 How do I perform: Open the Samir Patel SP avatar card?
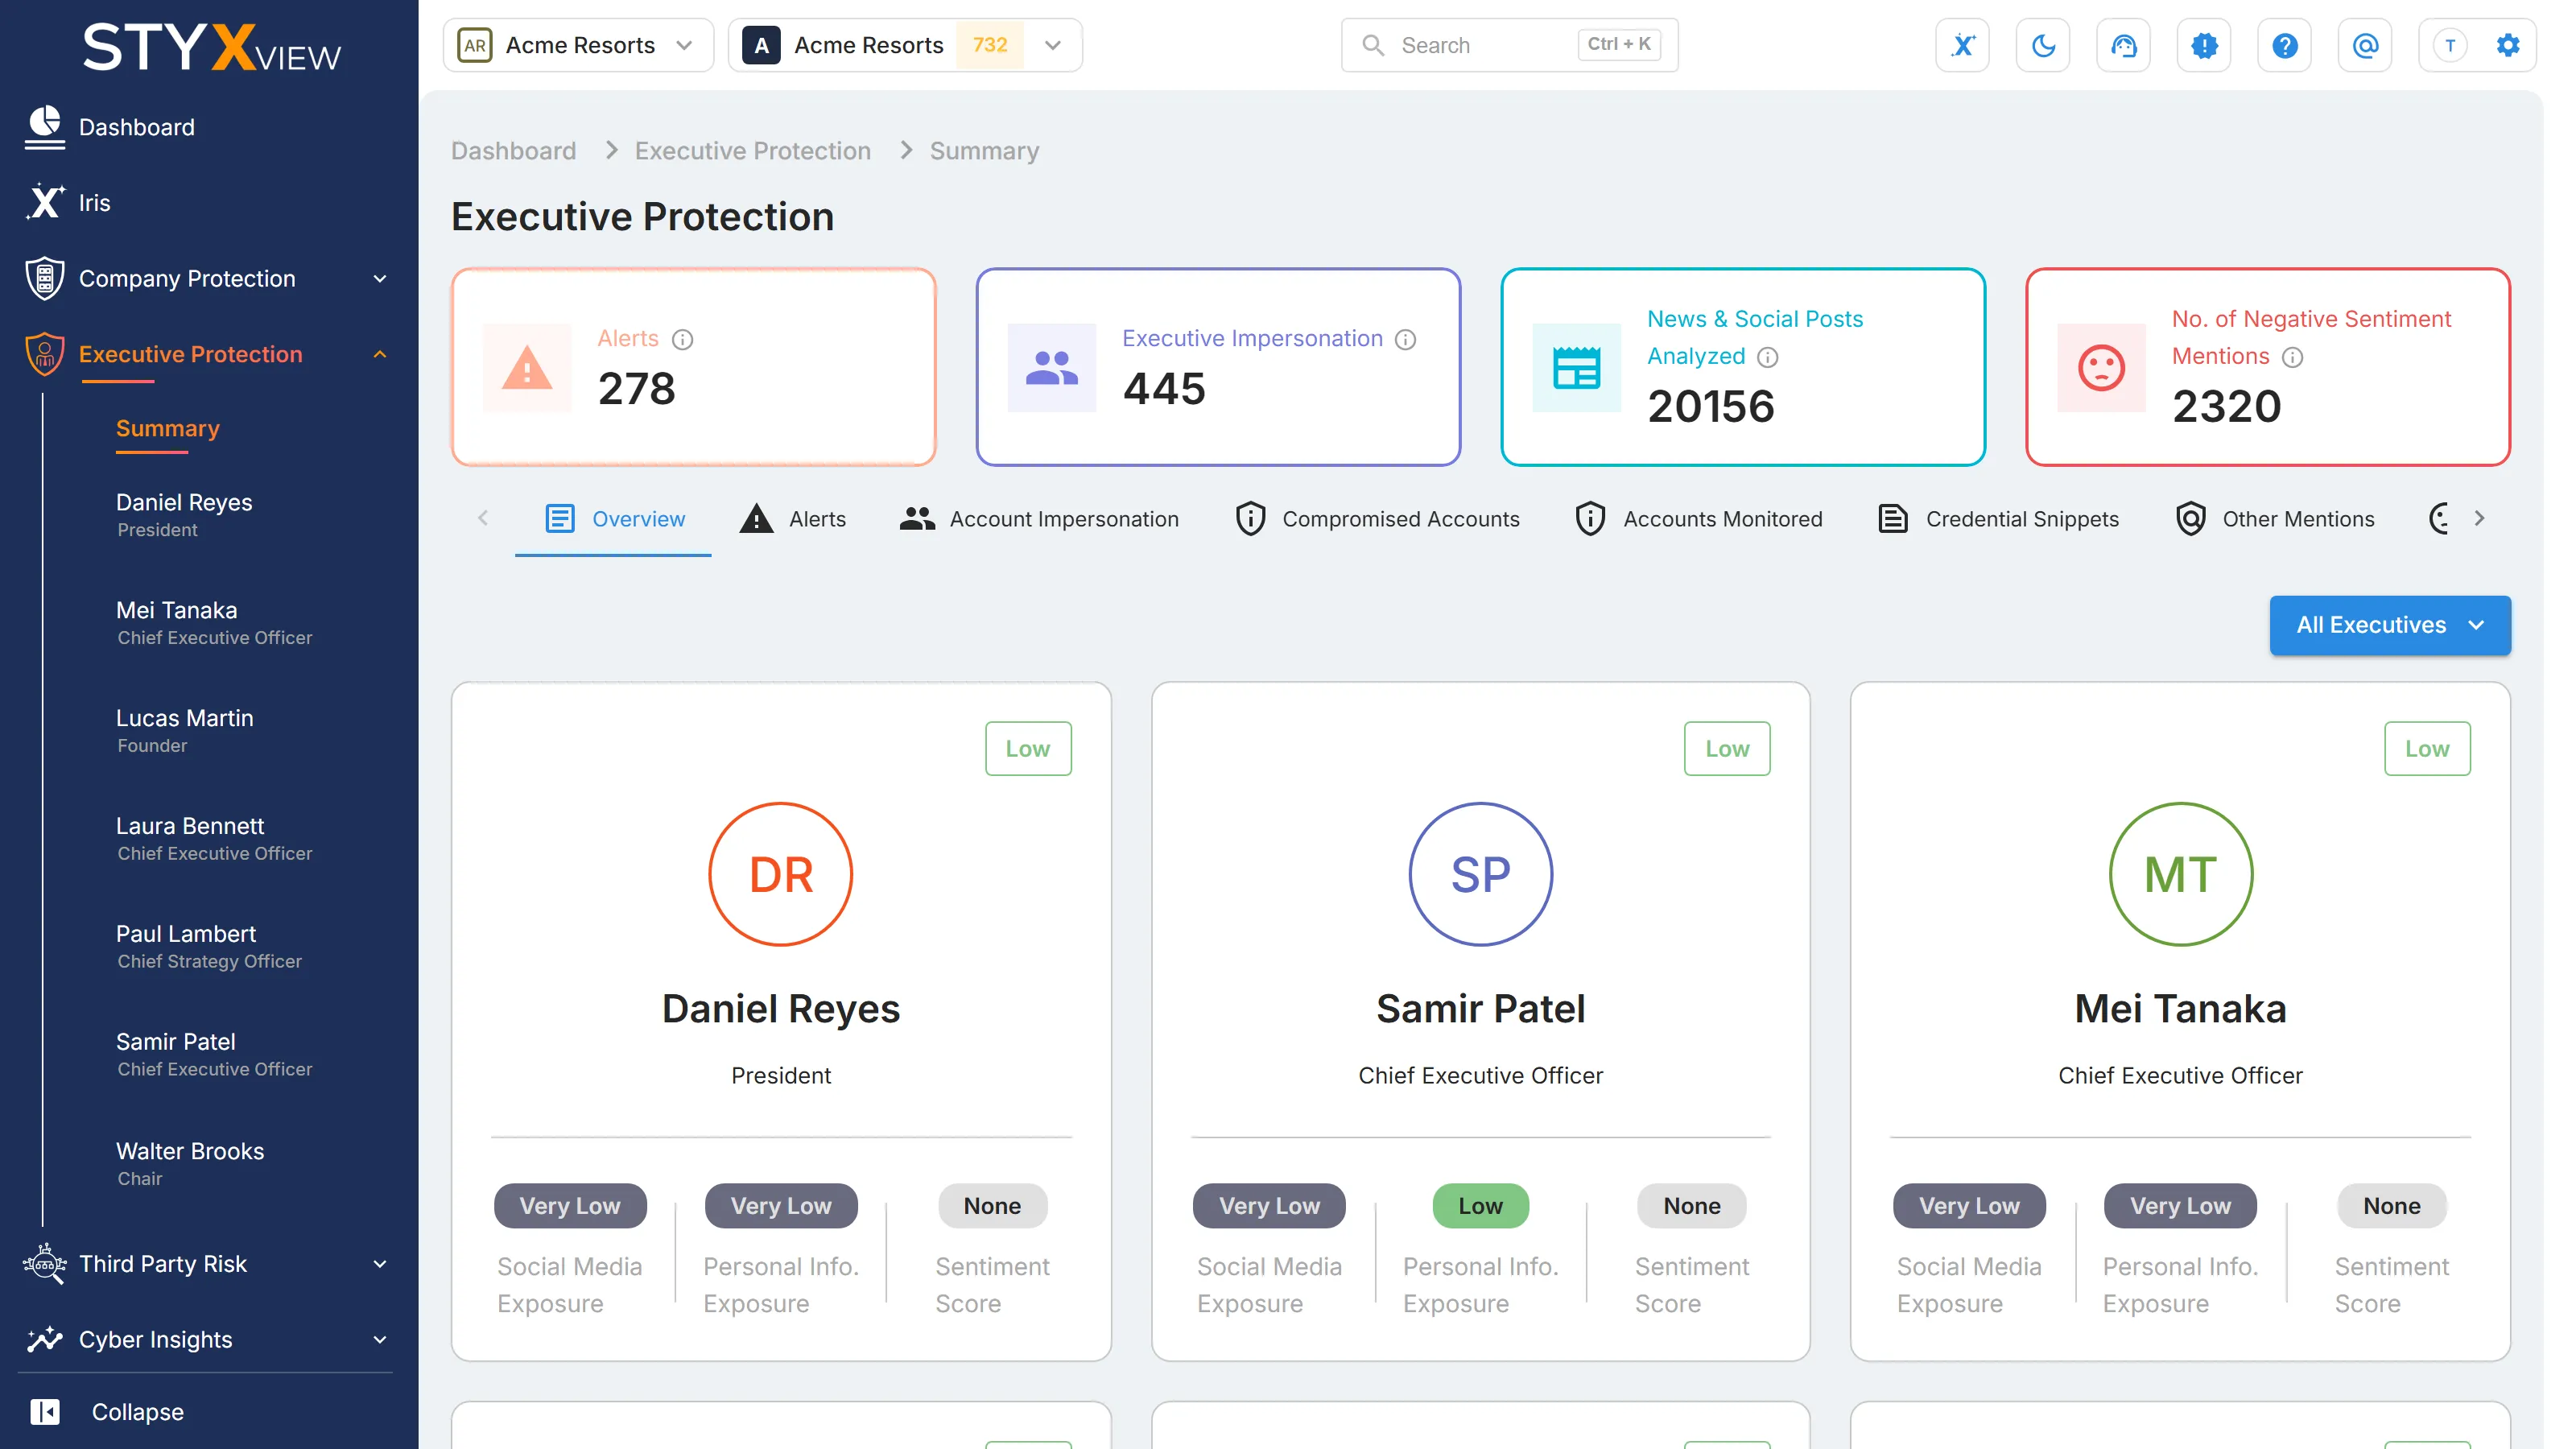tap(1480, 874)
